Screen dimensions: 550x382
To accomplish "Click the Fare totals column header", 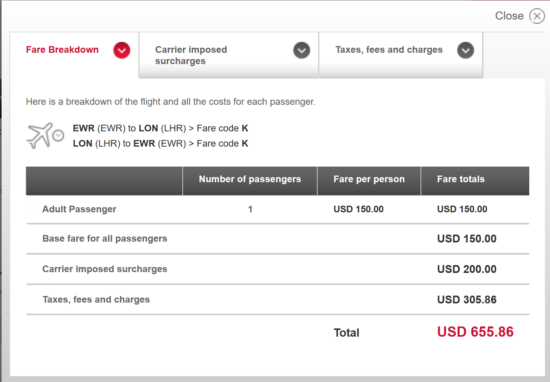I will [x=475, y=181].
